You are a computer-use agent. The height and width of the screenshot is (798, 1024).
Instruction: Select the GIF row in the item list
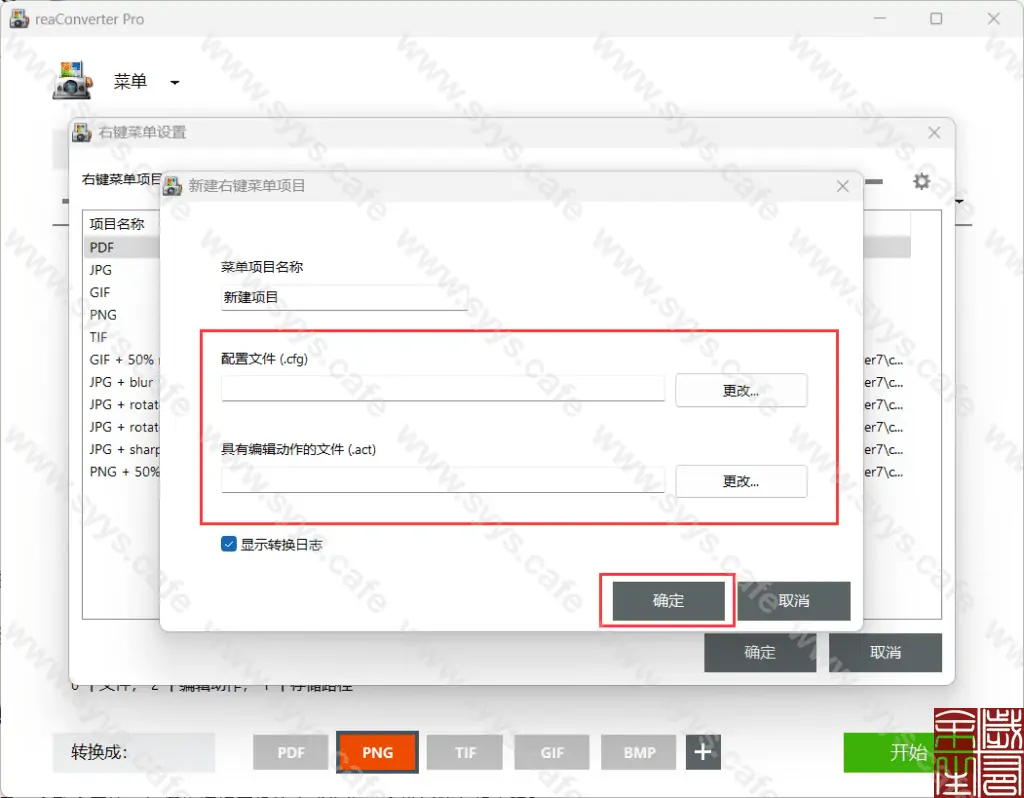121,292
